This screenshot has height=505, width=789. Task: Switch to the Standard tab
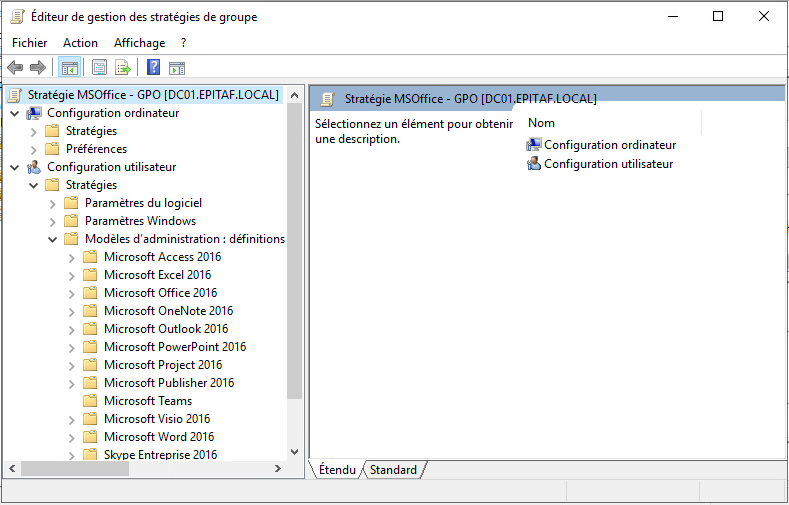393,470
